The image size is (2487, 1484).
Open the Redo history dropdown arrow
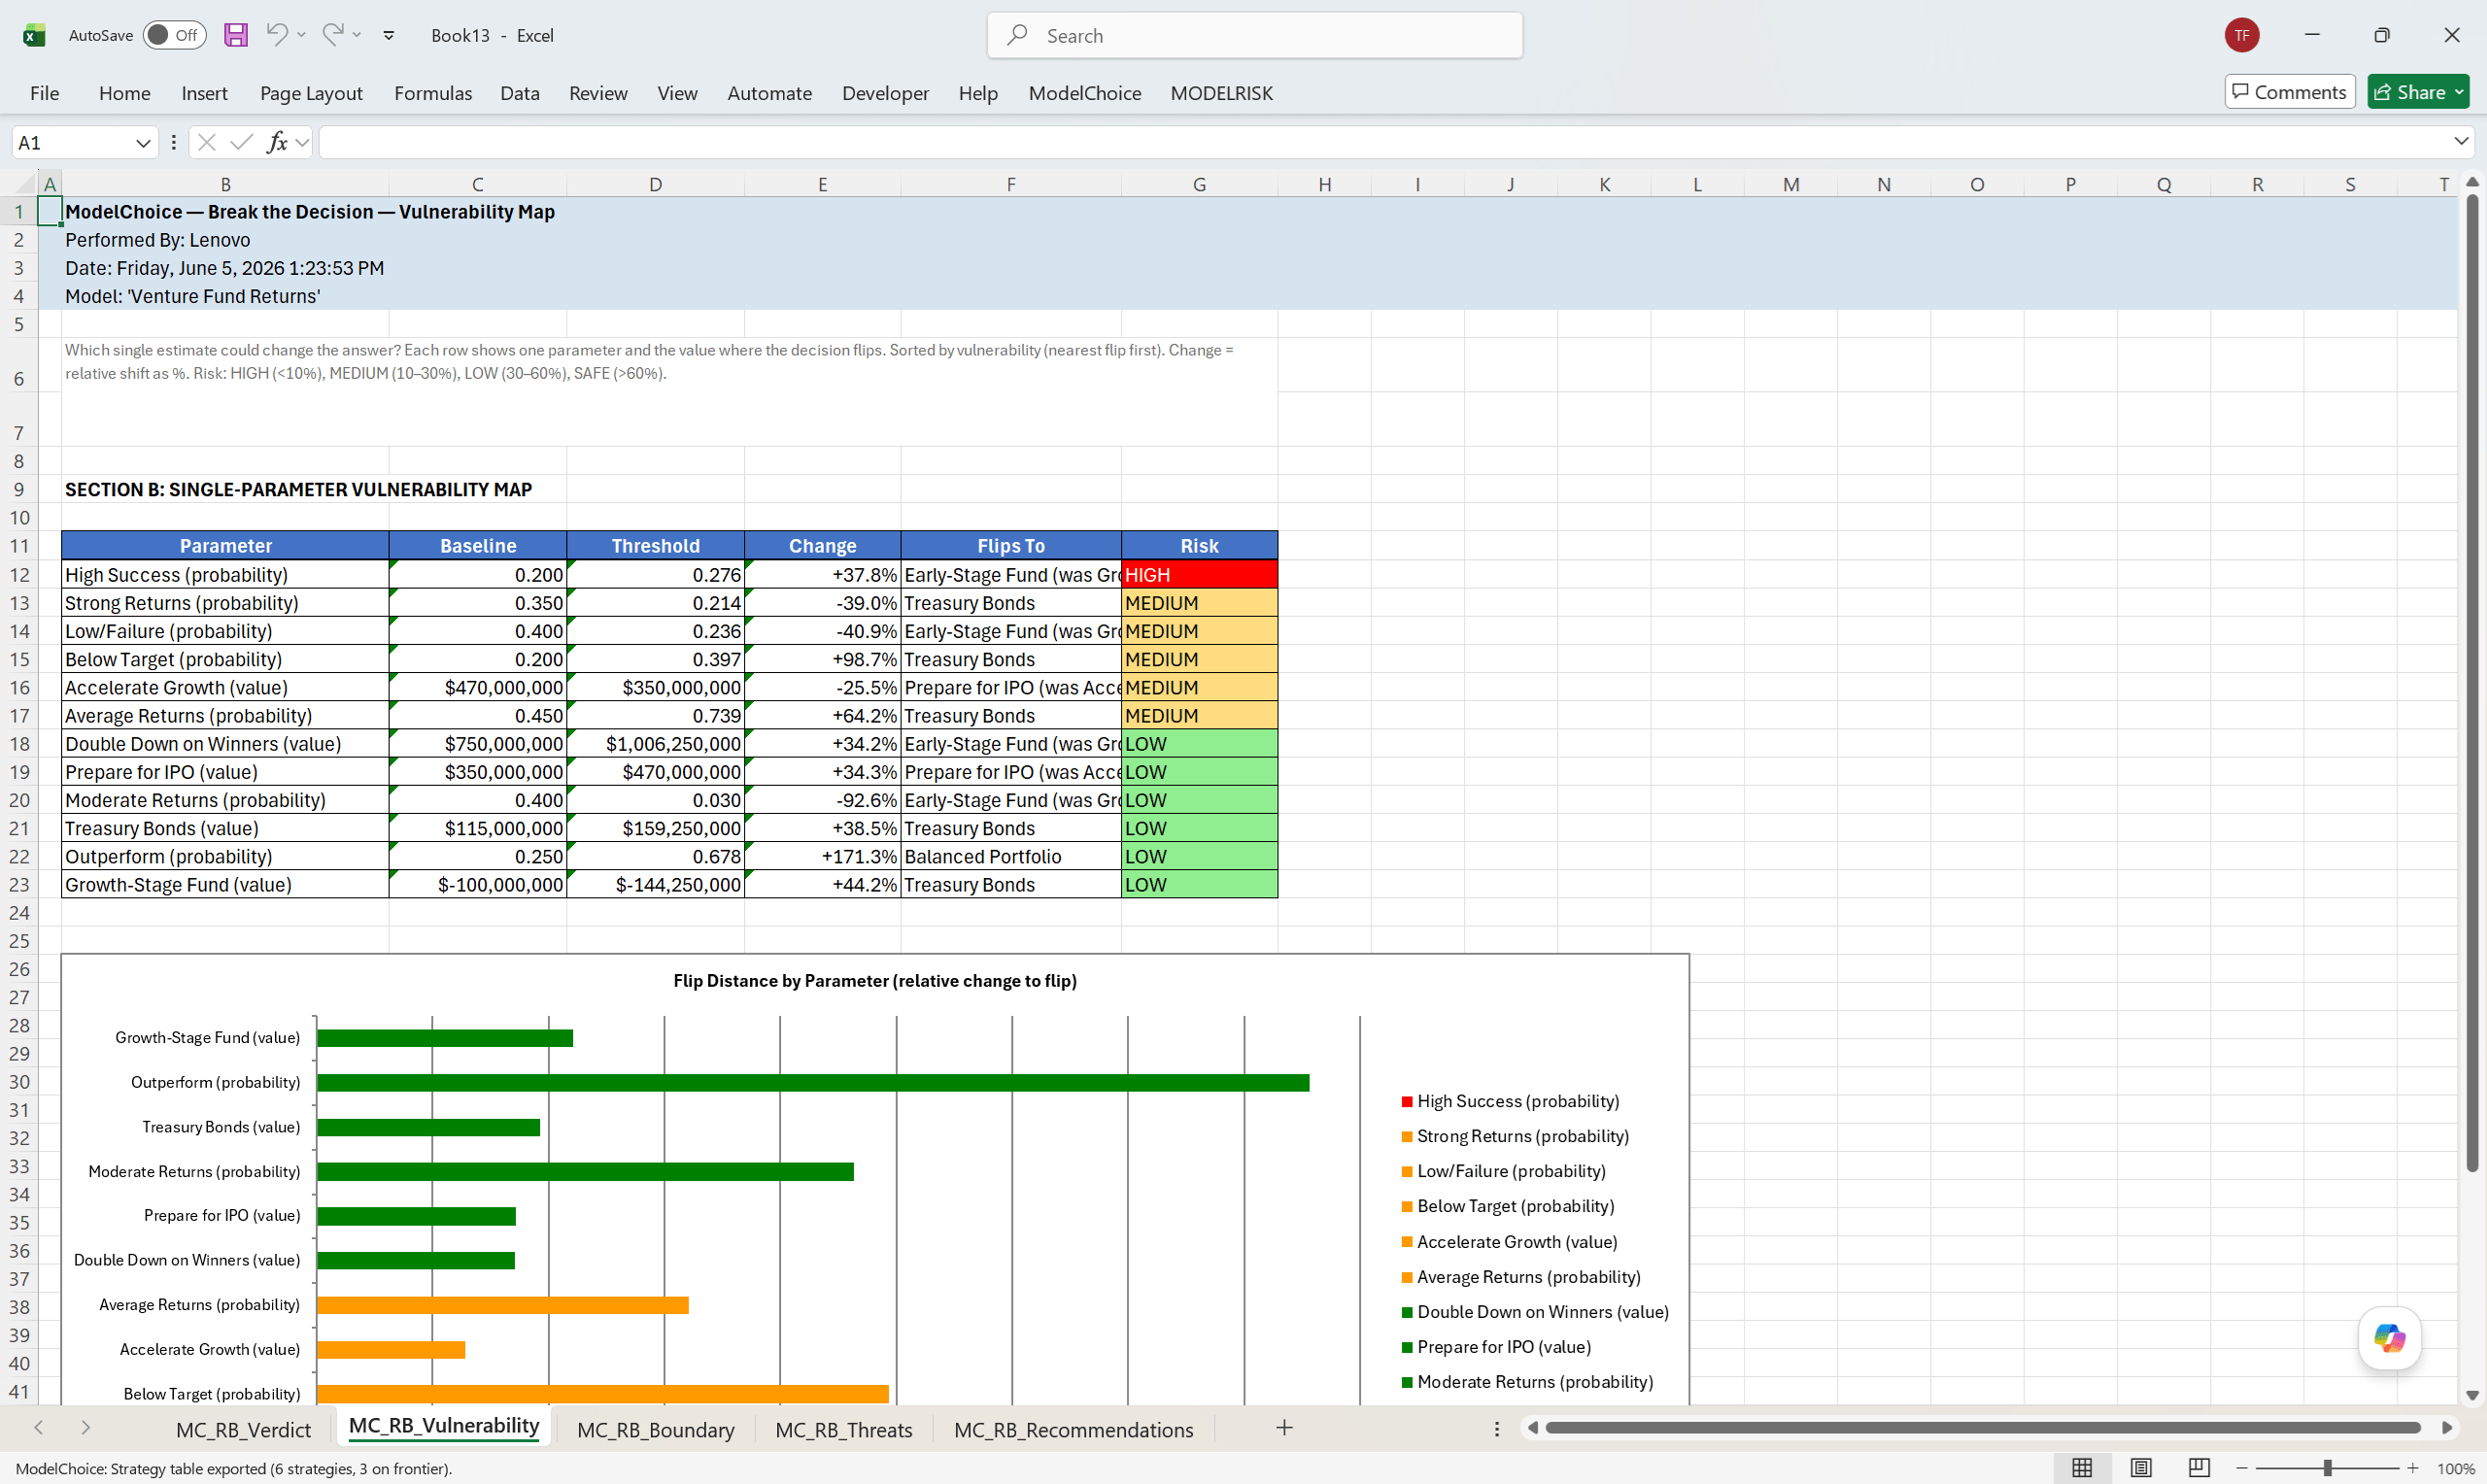pyautogui.click(x=357, y=35)
